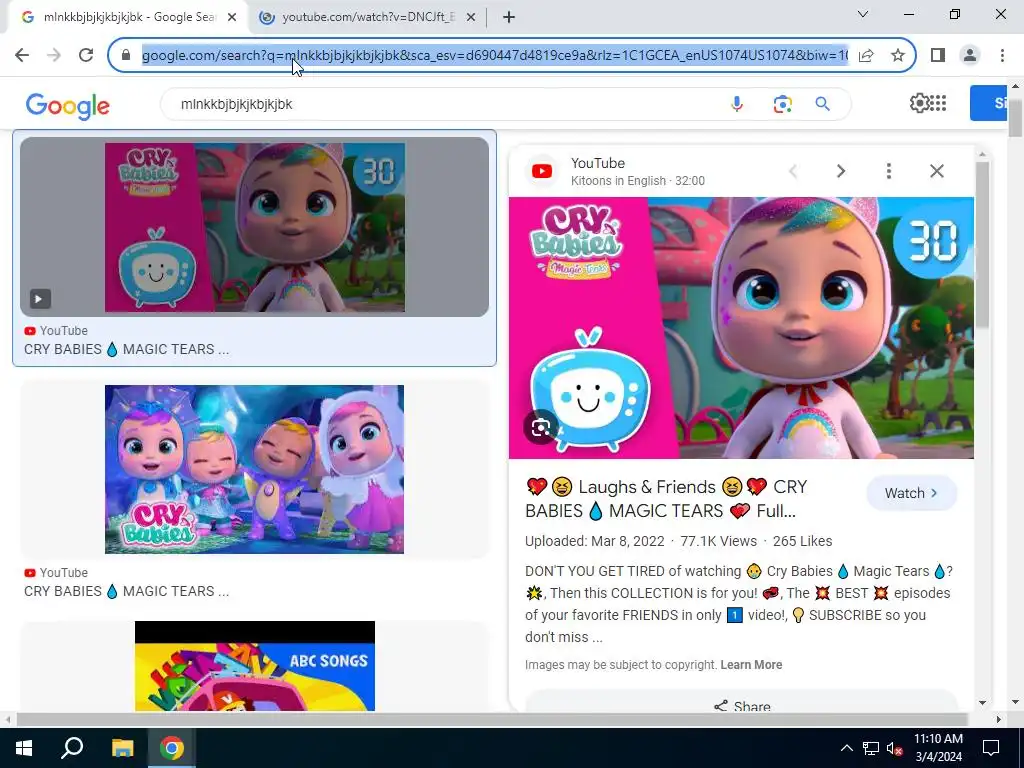Open the Chrome profile avatar
The width and height of the screenshot is (1024, 768).
(x=970, y=55)
